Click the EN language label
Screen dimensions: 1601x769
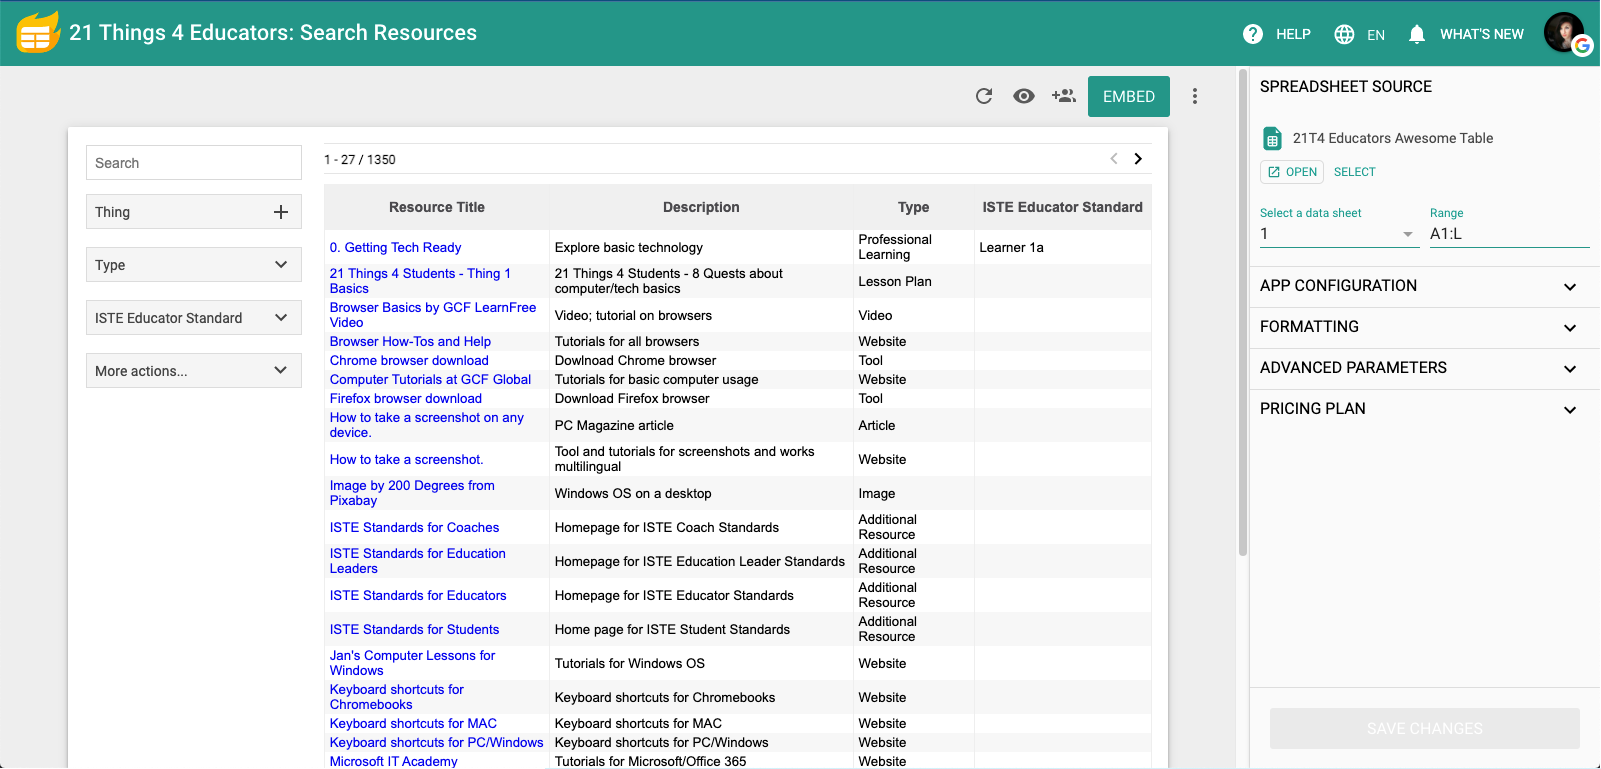click(x=1376, y=35)
